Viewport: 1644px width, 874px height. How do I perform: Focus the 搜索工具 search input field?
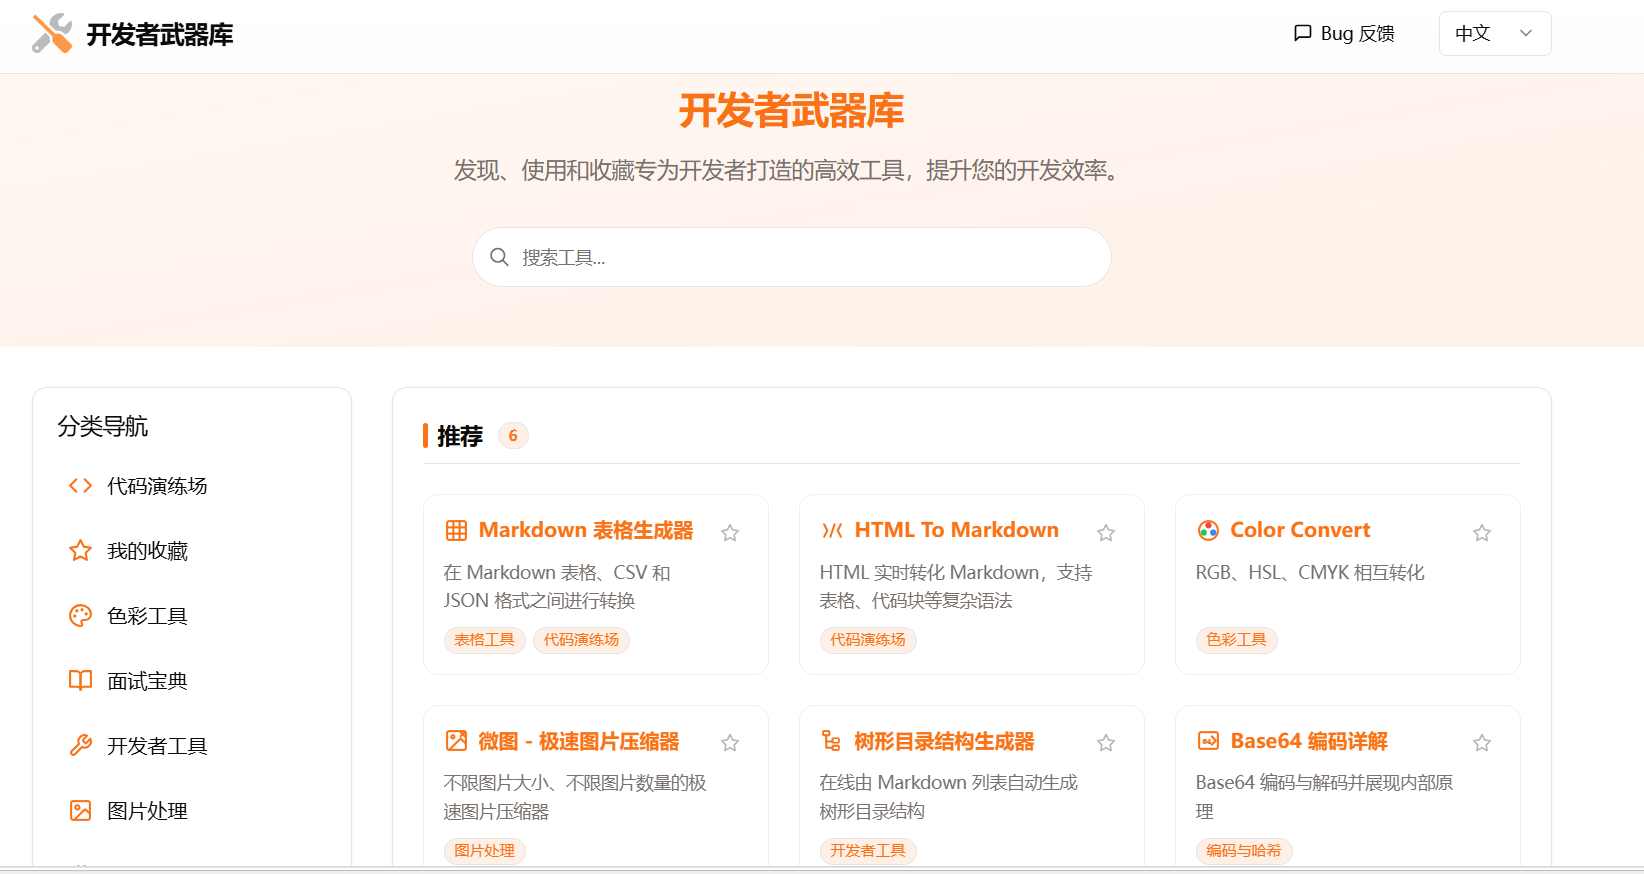[x=792, y=257]
